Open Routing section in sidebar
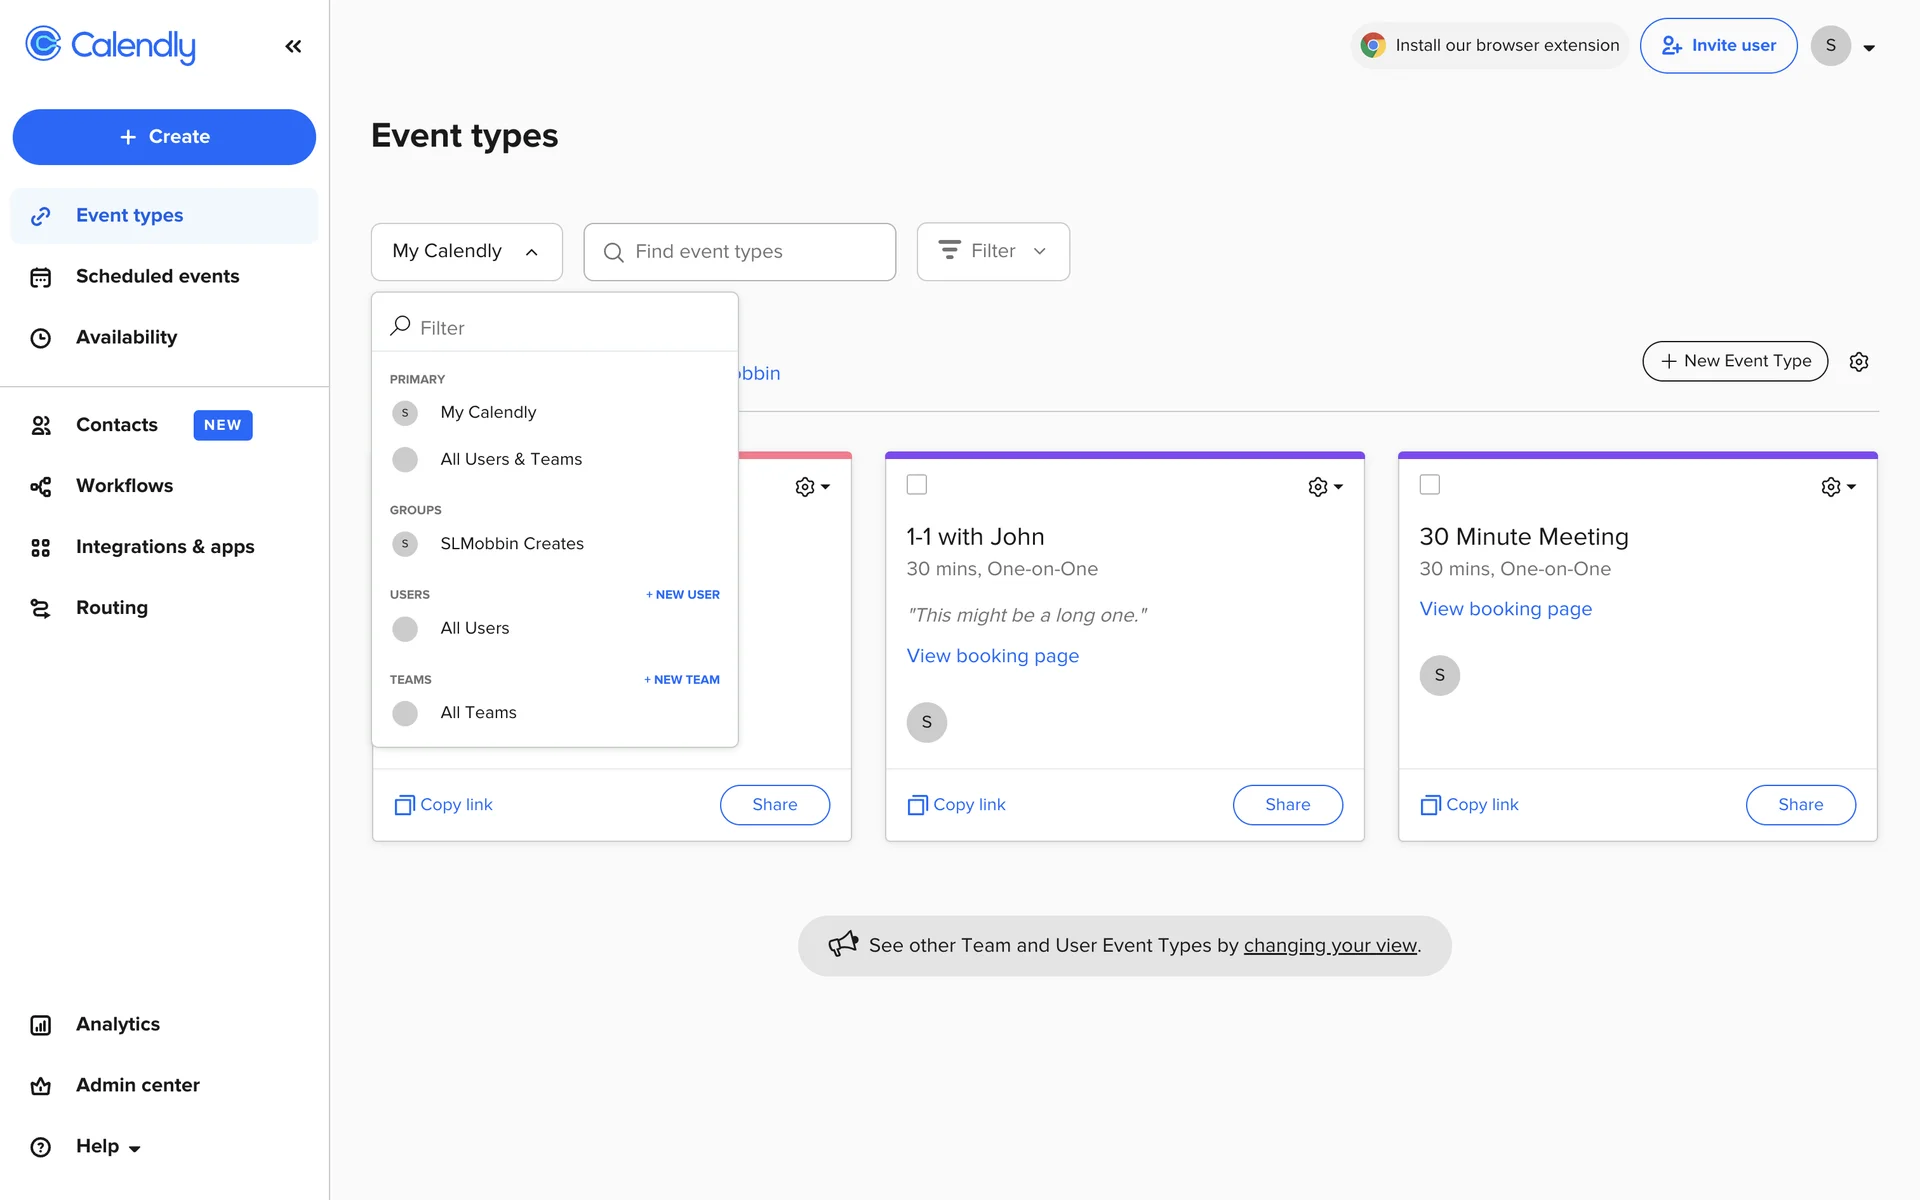Viewport: 1920px width, 1200px height. click(111, 608)
